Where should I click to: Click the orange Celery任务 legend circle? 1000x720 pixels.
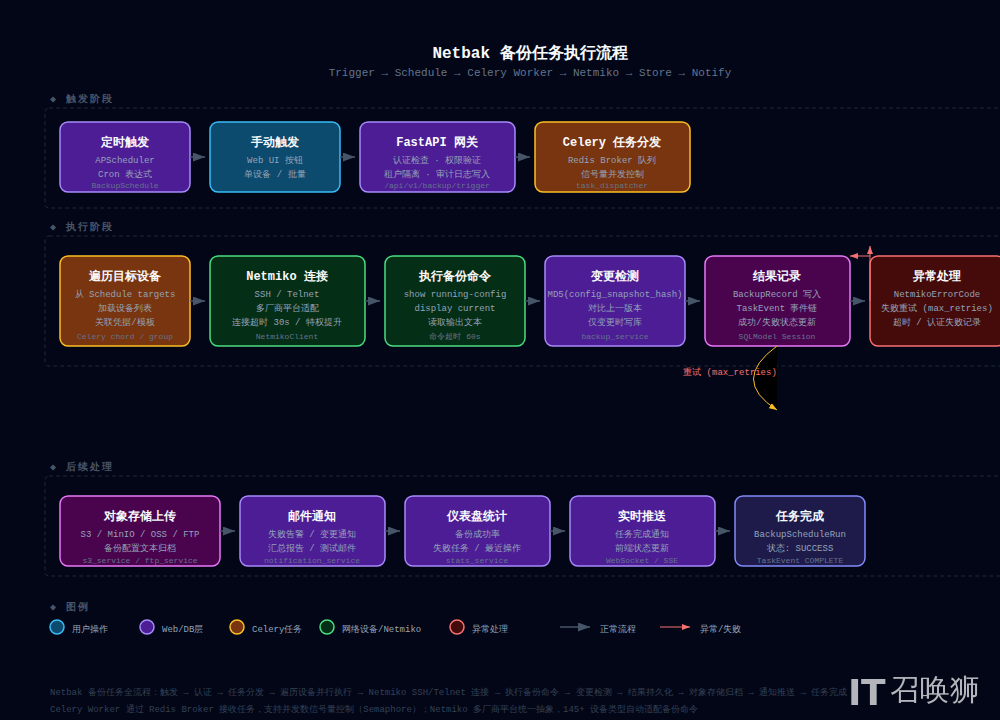[237, 628]
